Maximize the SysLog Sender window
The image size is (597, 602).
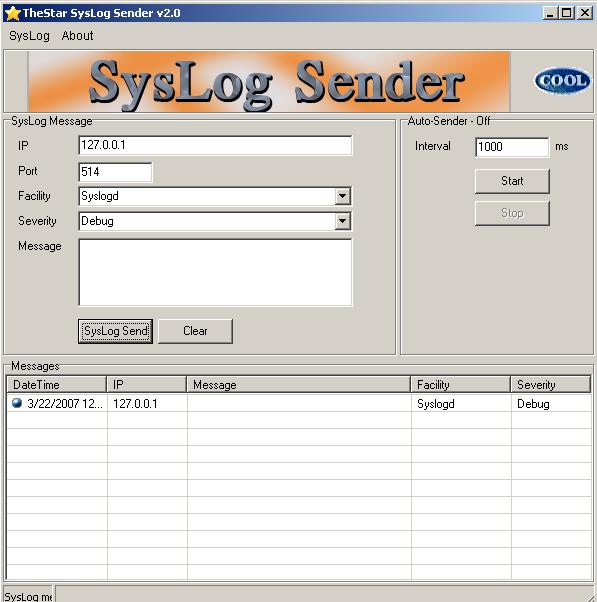(567, 13)
